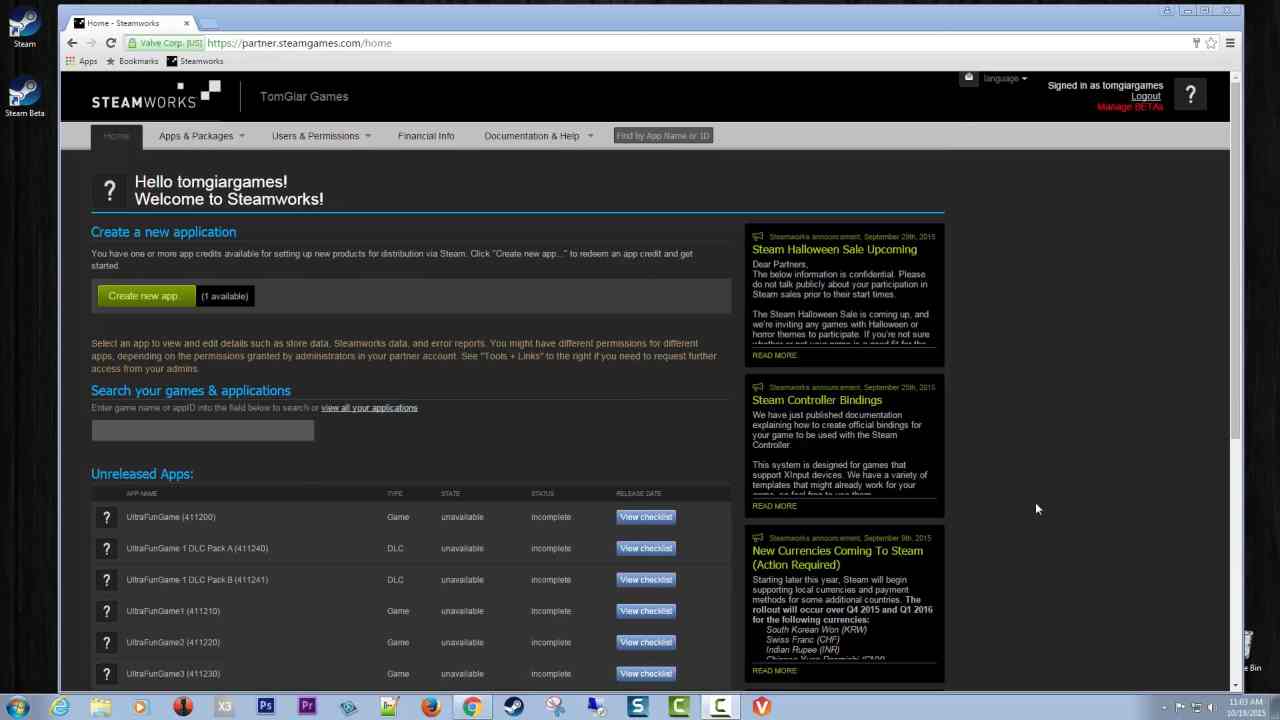Launch Firefox from the taskbar
1280x720 pixels.
coord(430,707)
